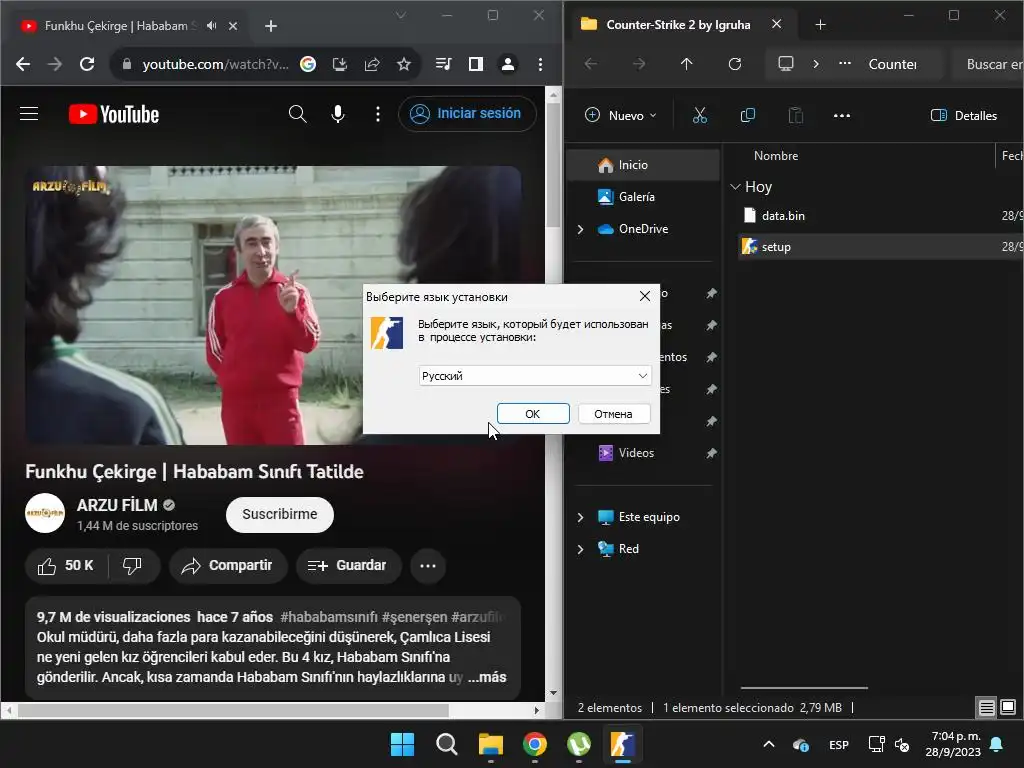Viewport: 1024px width, 768px height.
Task: Dislike the video
Action: click(133, 566)
